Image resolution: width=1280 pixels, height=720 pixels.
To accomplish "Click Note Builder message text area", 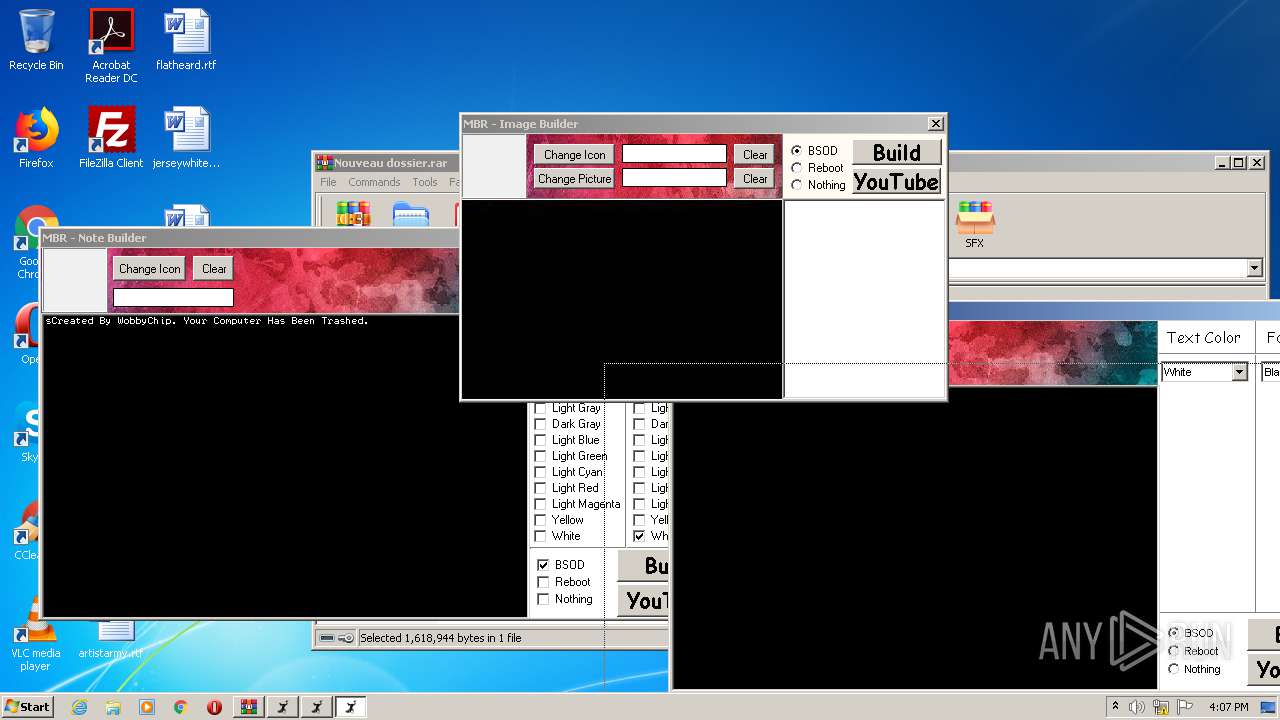I will [285, 466].
